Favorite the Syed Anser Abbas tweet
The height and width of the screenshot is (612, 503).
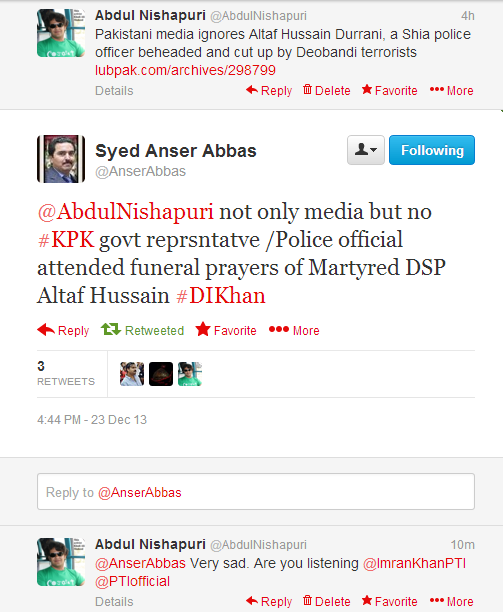pos(226,330)
